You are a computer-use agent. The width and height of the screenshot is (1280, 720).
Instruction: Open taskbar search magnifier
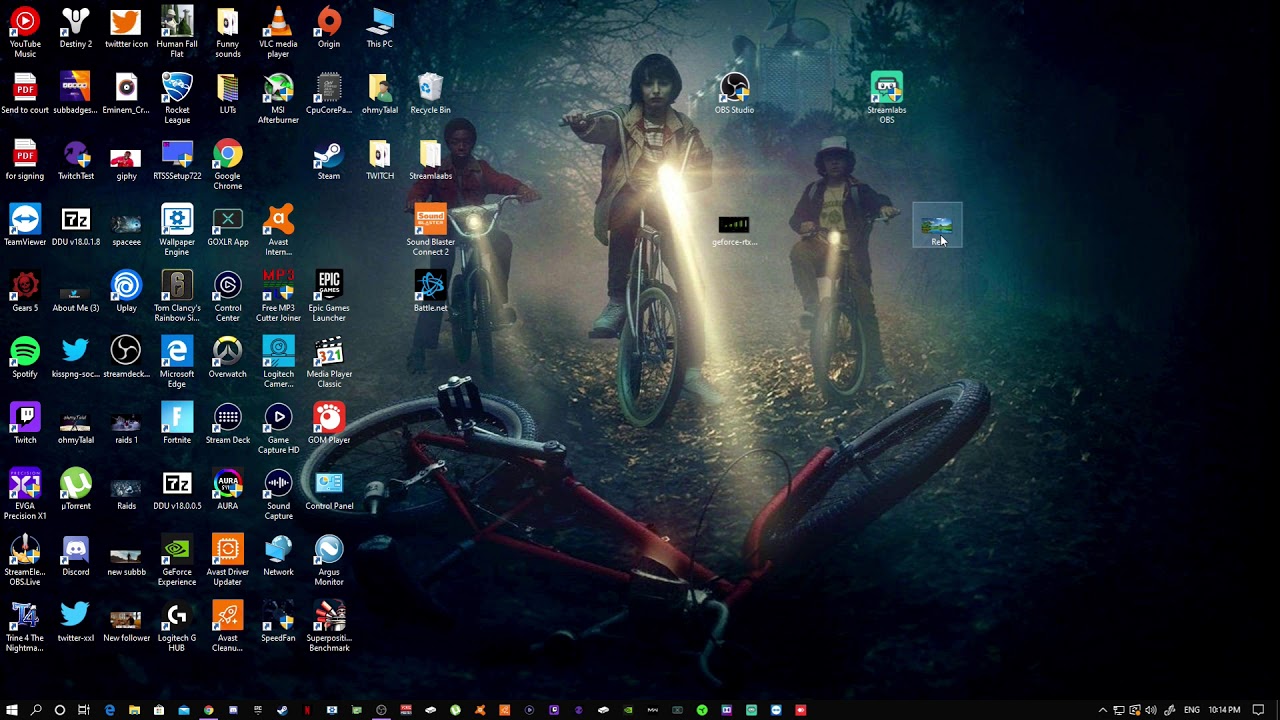click(x=36, y=710)
